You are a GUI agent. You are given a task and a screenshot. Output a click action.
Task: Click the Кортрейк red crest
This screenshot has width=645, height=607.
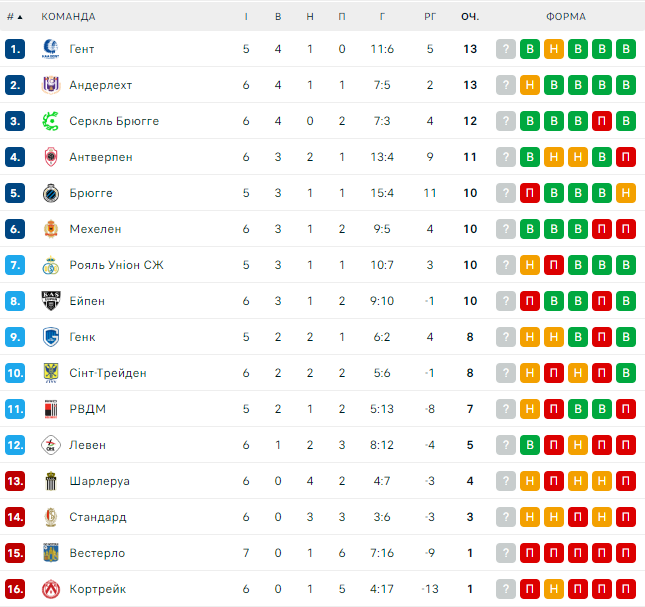point(51,589)
